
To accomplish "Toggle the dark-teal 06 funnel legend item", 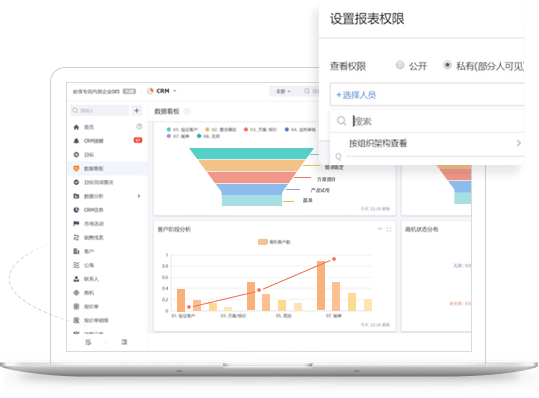I will [208, 136].
